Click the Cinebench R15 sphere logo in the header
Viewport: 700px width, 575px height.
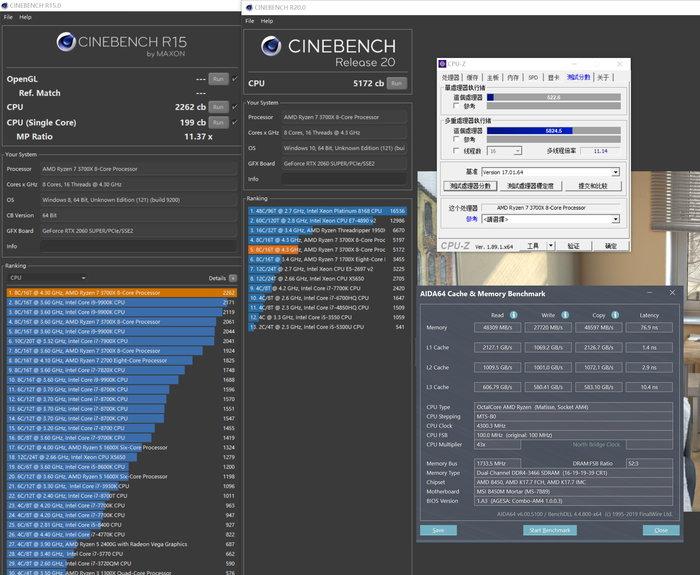[x=66, y=42]
